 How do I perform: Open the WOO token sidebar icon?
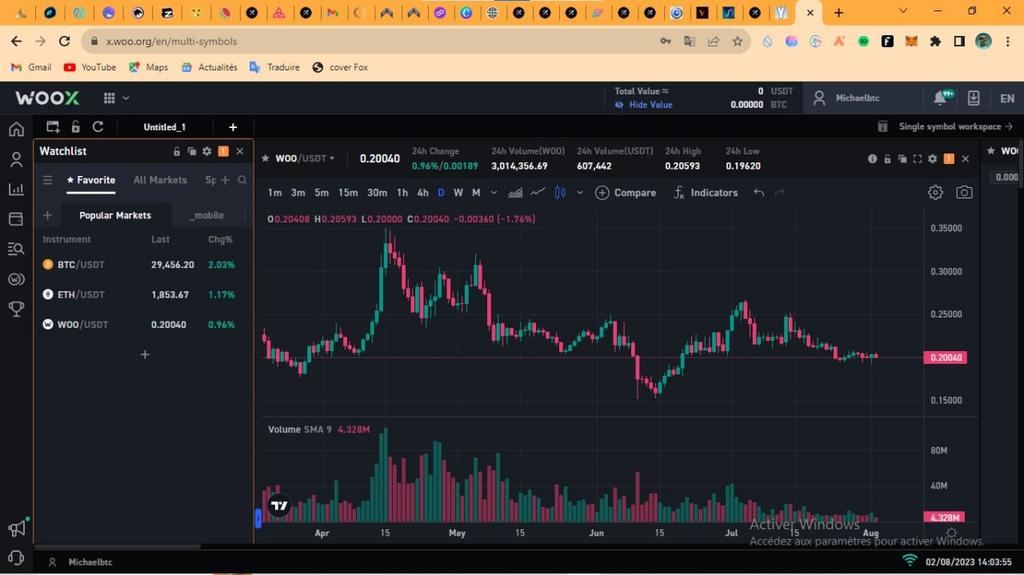pos(16,279)
